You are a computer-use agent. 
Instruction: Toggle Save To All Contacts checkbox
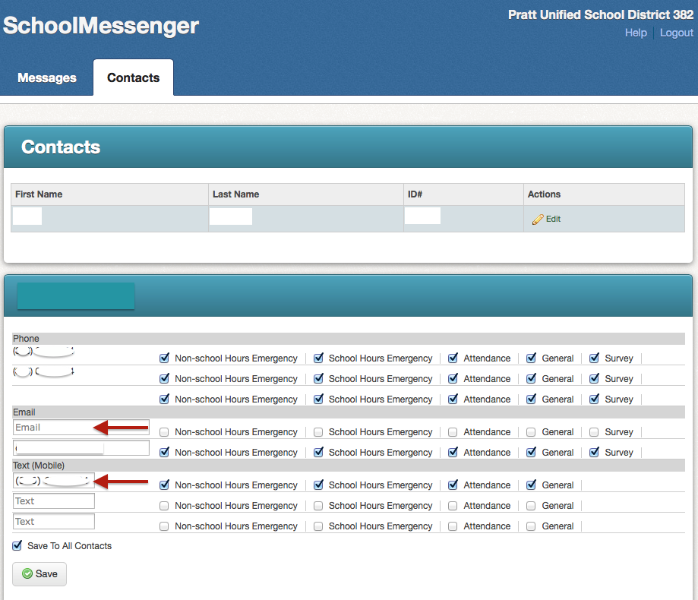pyautogui.click(x=17, y=546)
